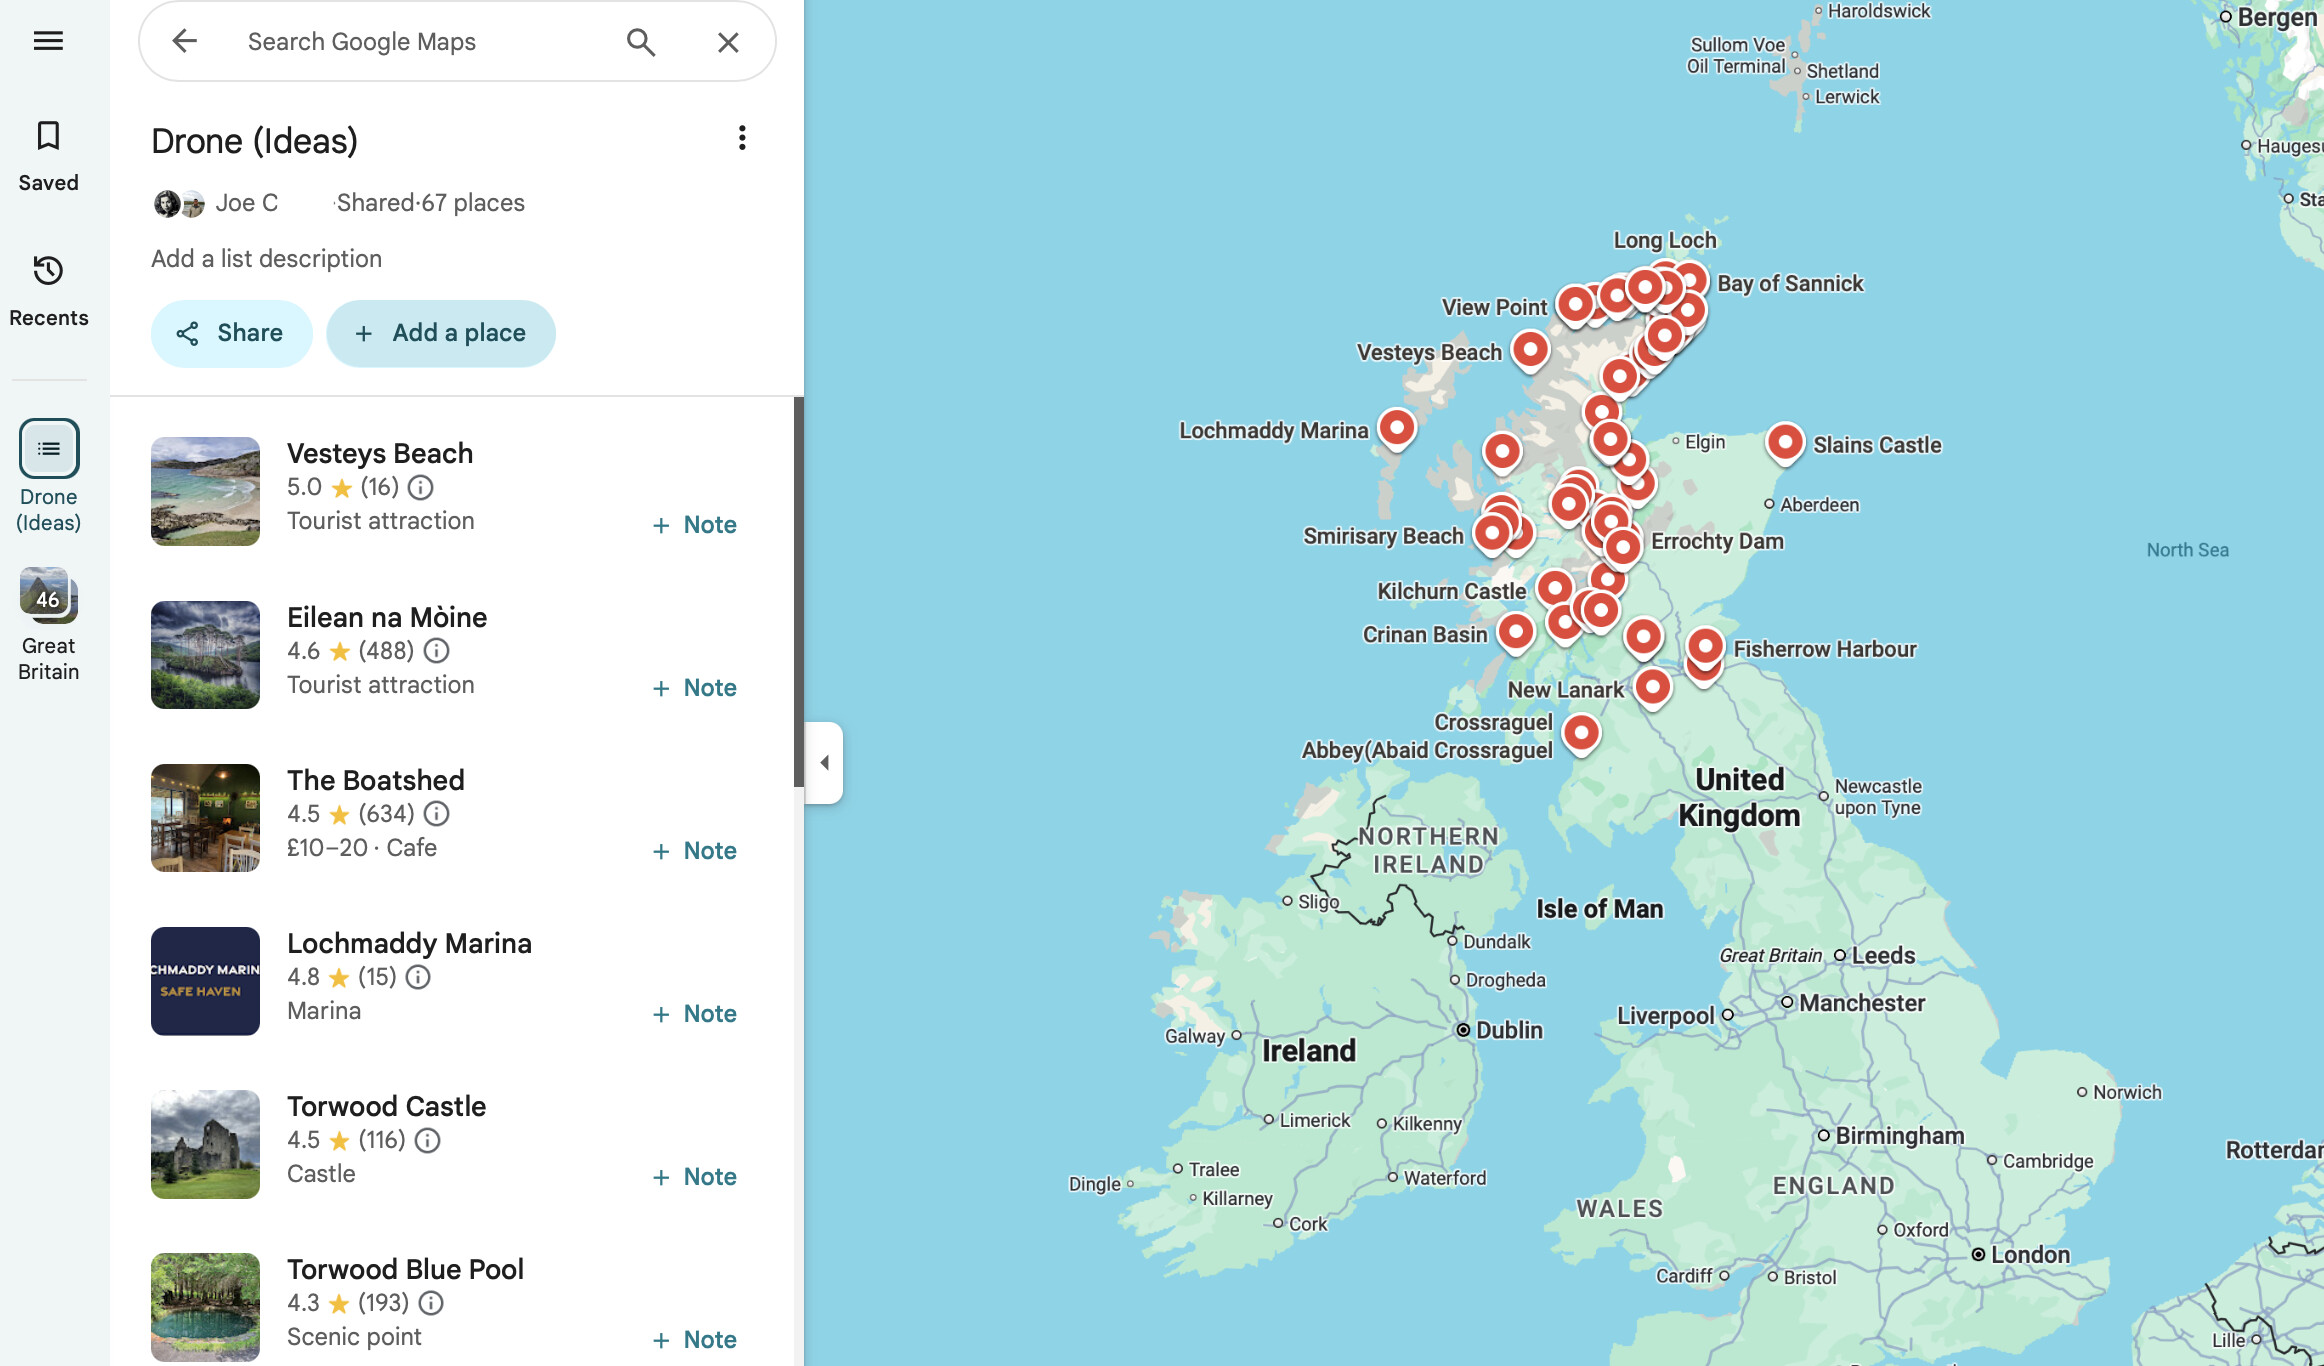Click the places list scrollbar
The width and height of the screenshot is (2324, 1366).
[798, 590]
